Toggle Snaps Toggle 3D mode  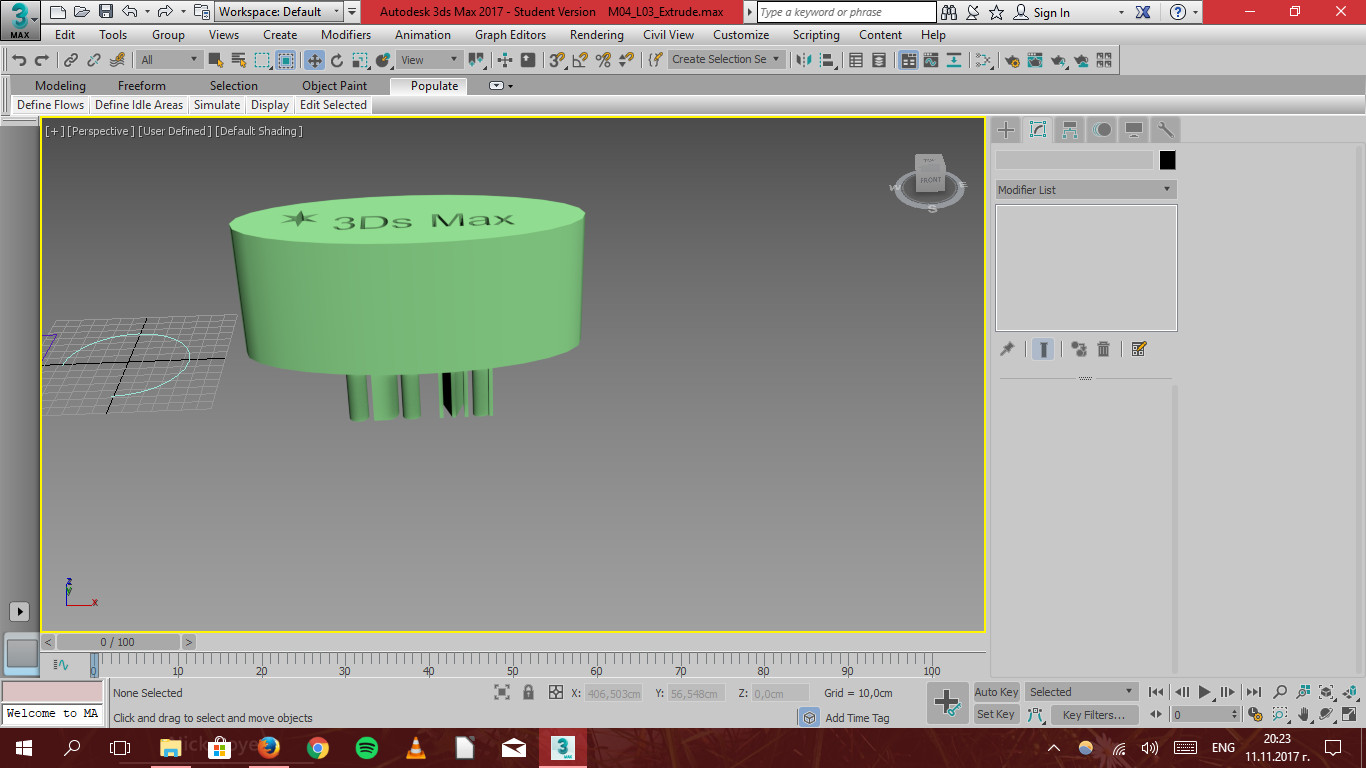tap(558, 60)
